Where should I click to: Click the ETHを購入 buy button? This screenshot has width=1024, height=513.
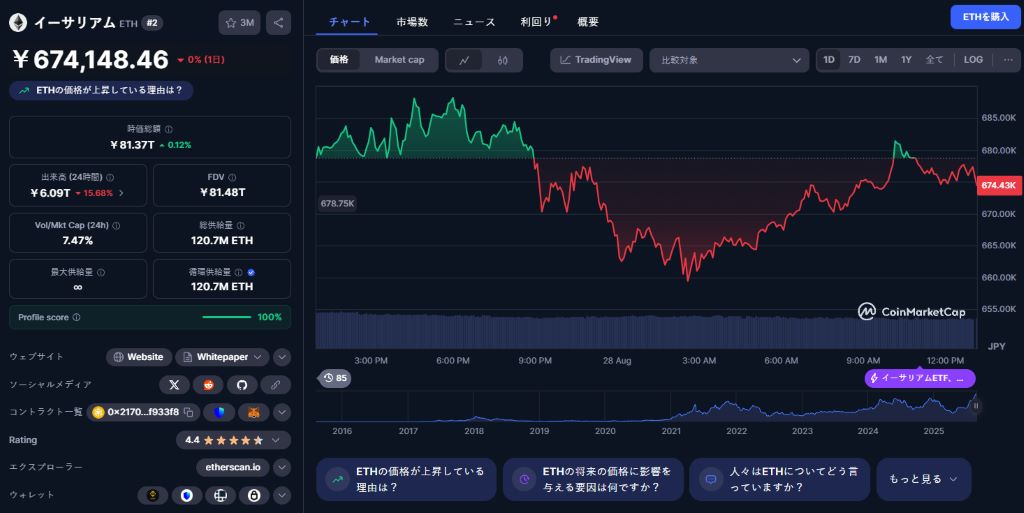point(985,17)
